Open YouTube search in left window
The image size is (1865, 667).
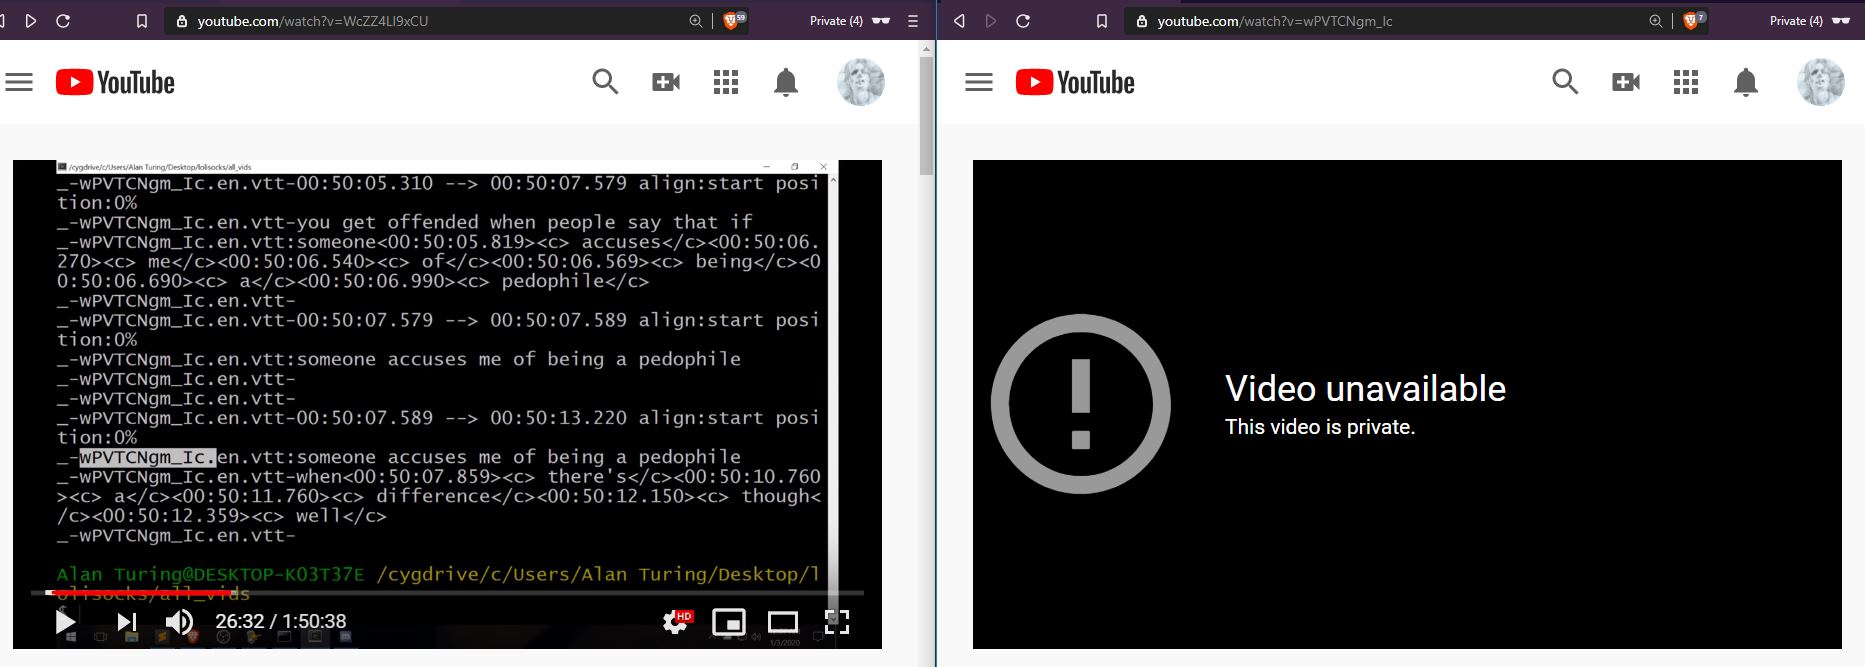[605, 82]
